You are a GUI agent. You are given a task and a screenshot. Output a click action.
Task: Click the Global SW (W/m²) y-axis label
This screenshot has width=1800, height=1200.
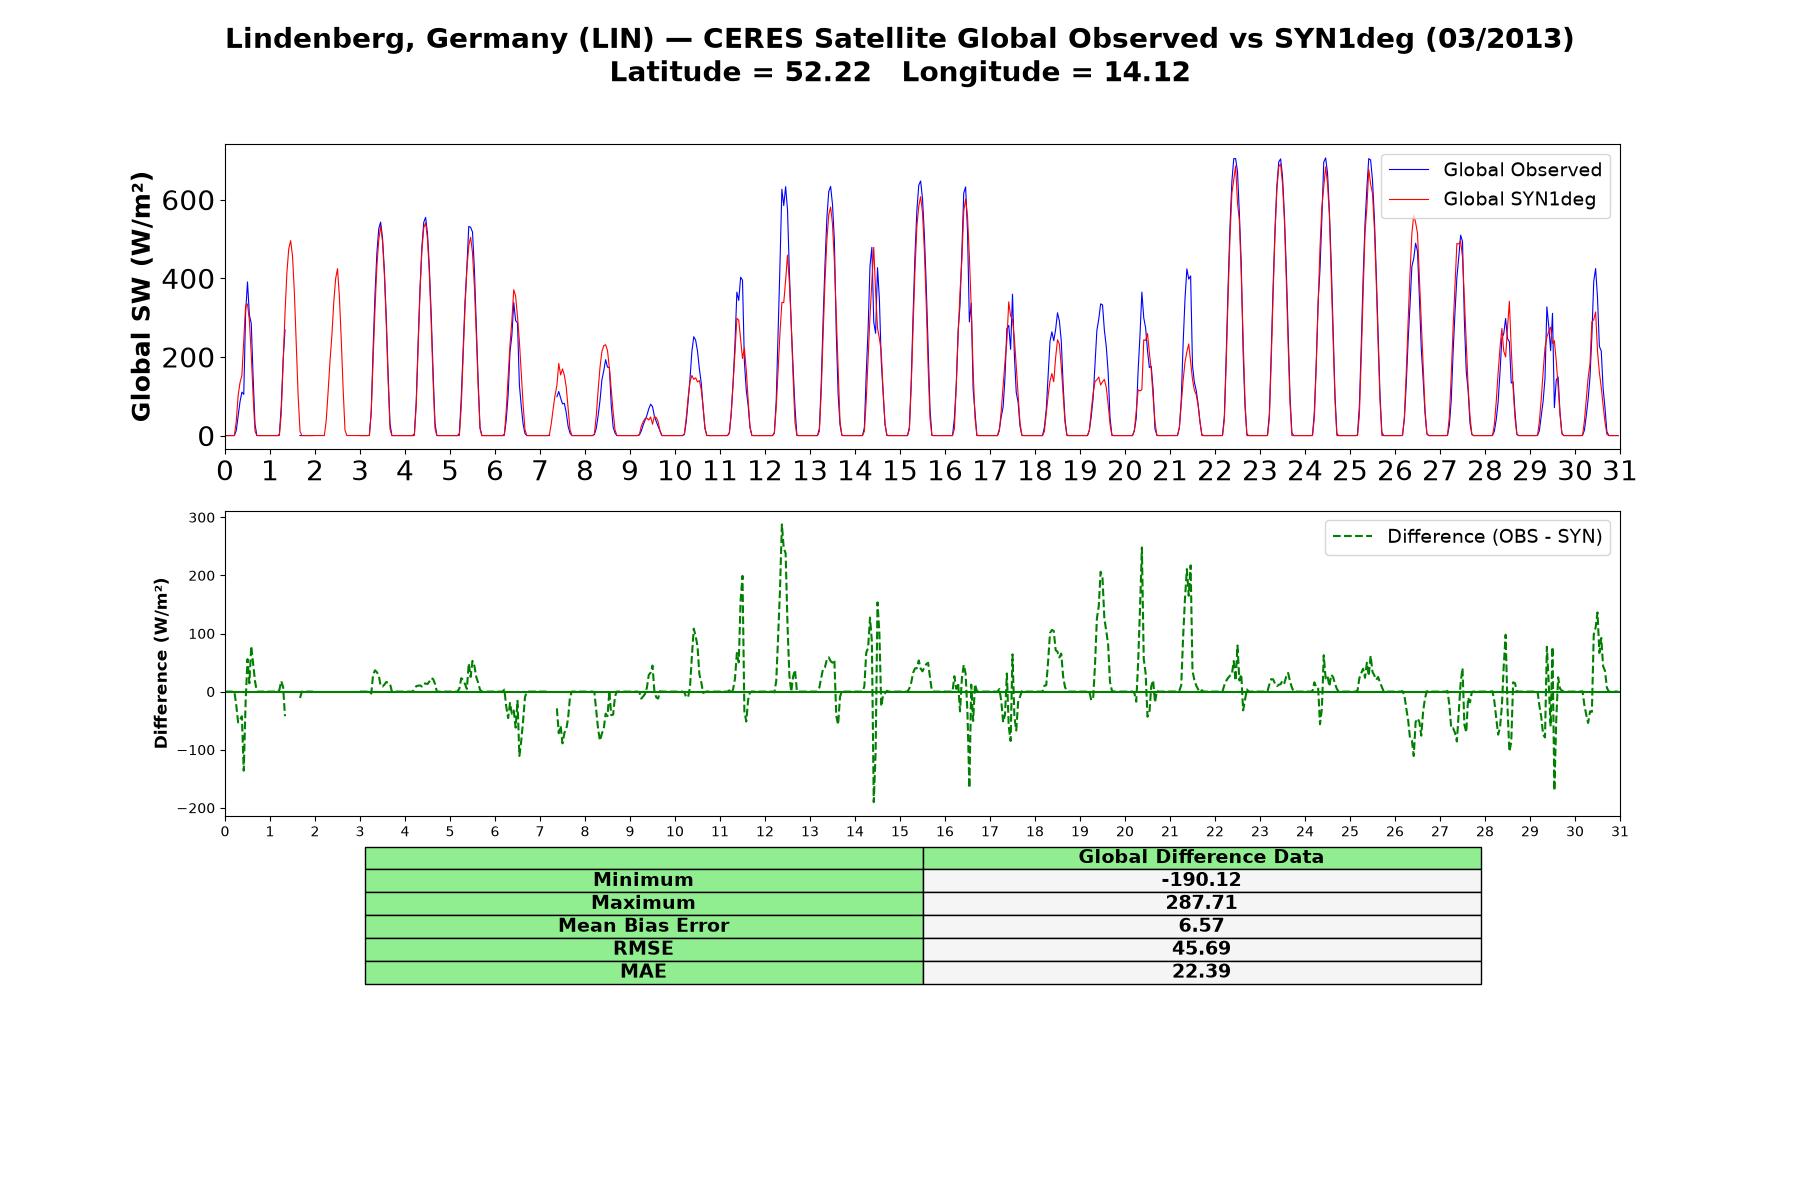coord(141,296)
